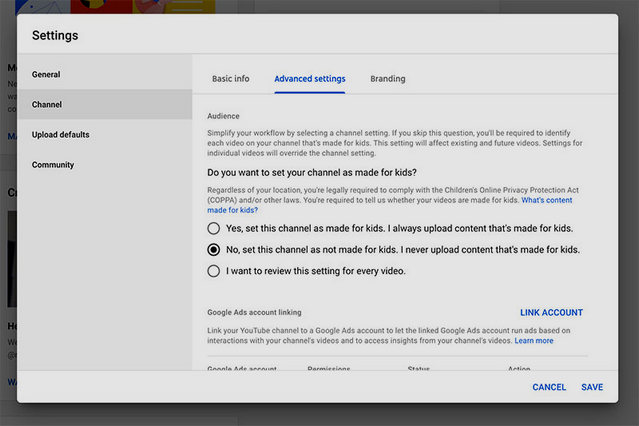This screenshot has width=639, height=426.
Task: Switch to the Branding tab
Action: click(388, 79)
